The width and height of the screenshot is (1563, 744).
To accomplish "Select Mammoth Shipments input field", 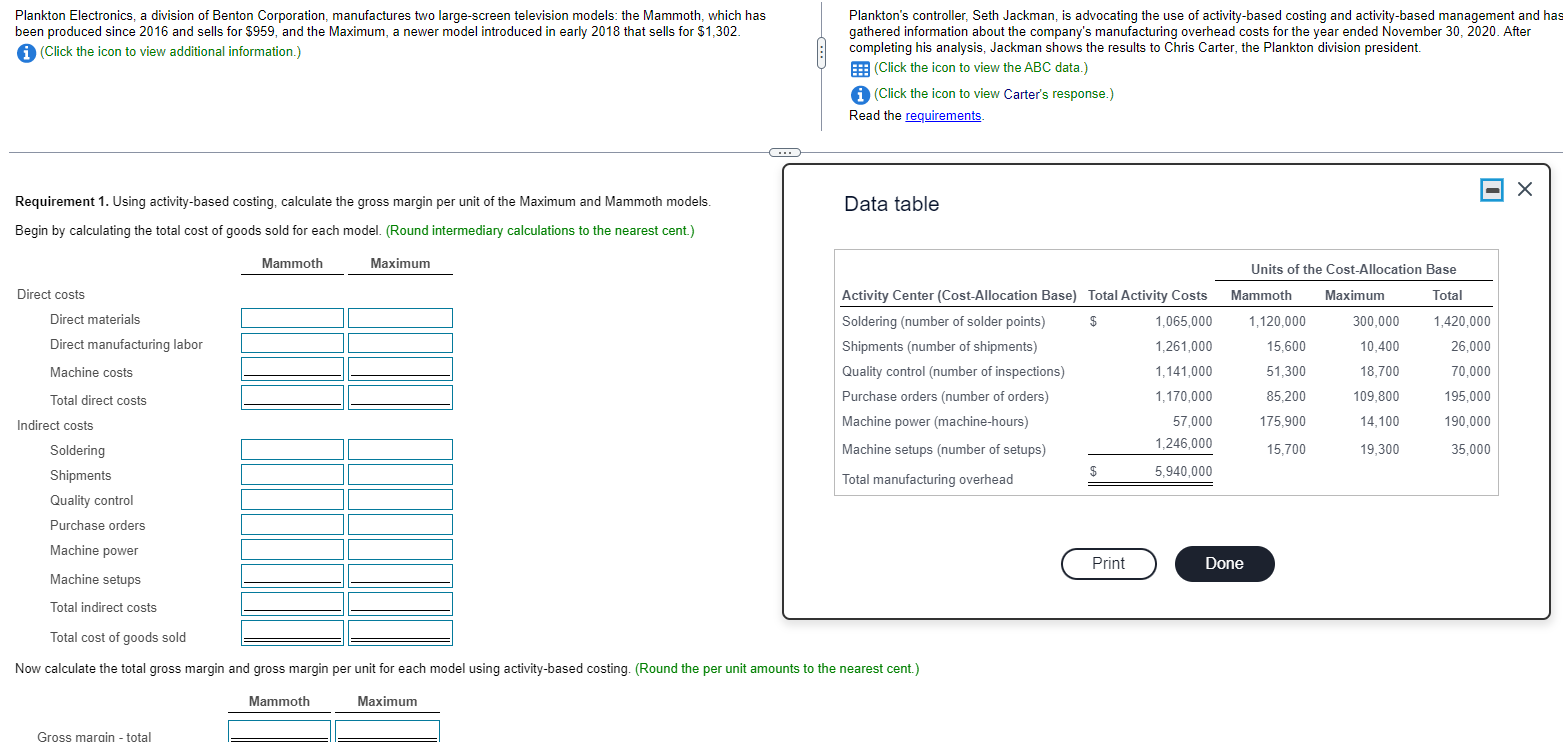I will point(292,475).
